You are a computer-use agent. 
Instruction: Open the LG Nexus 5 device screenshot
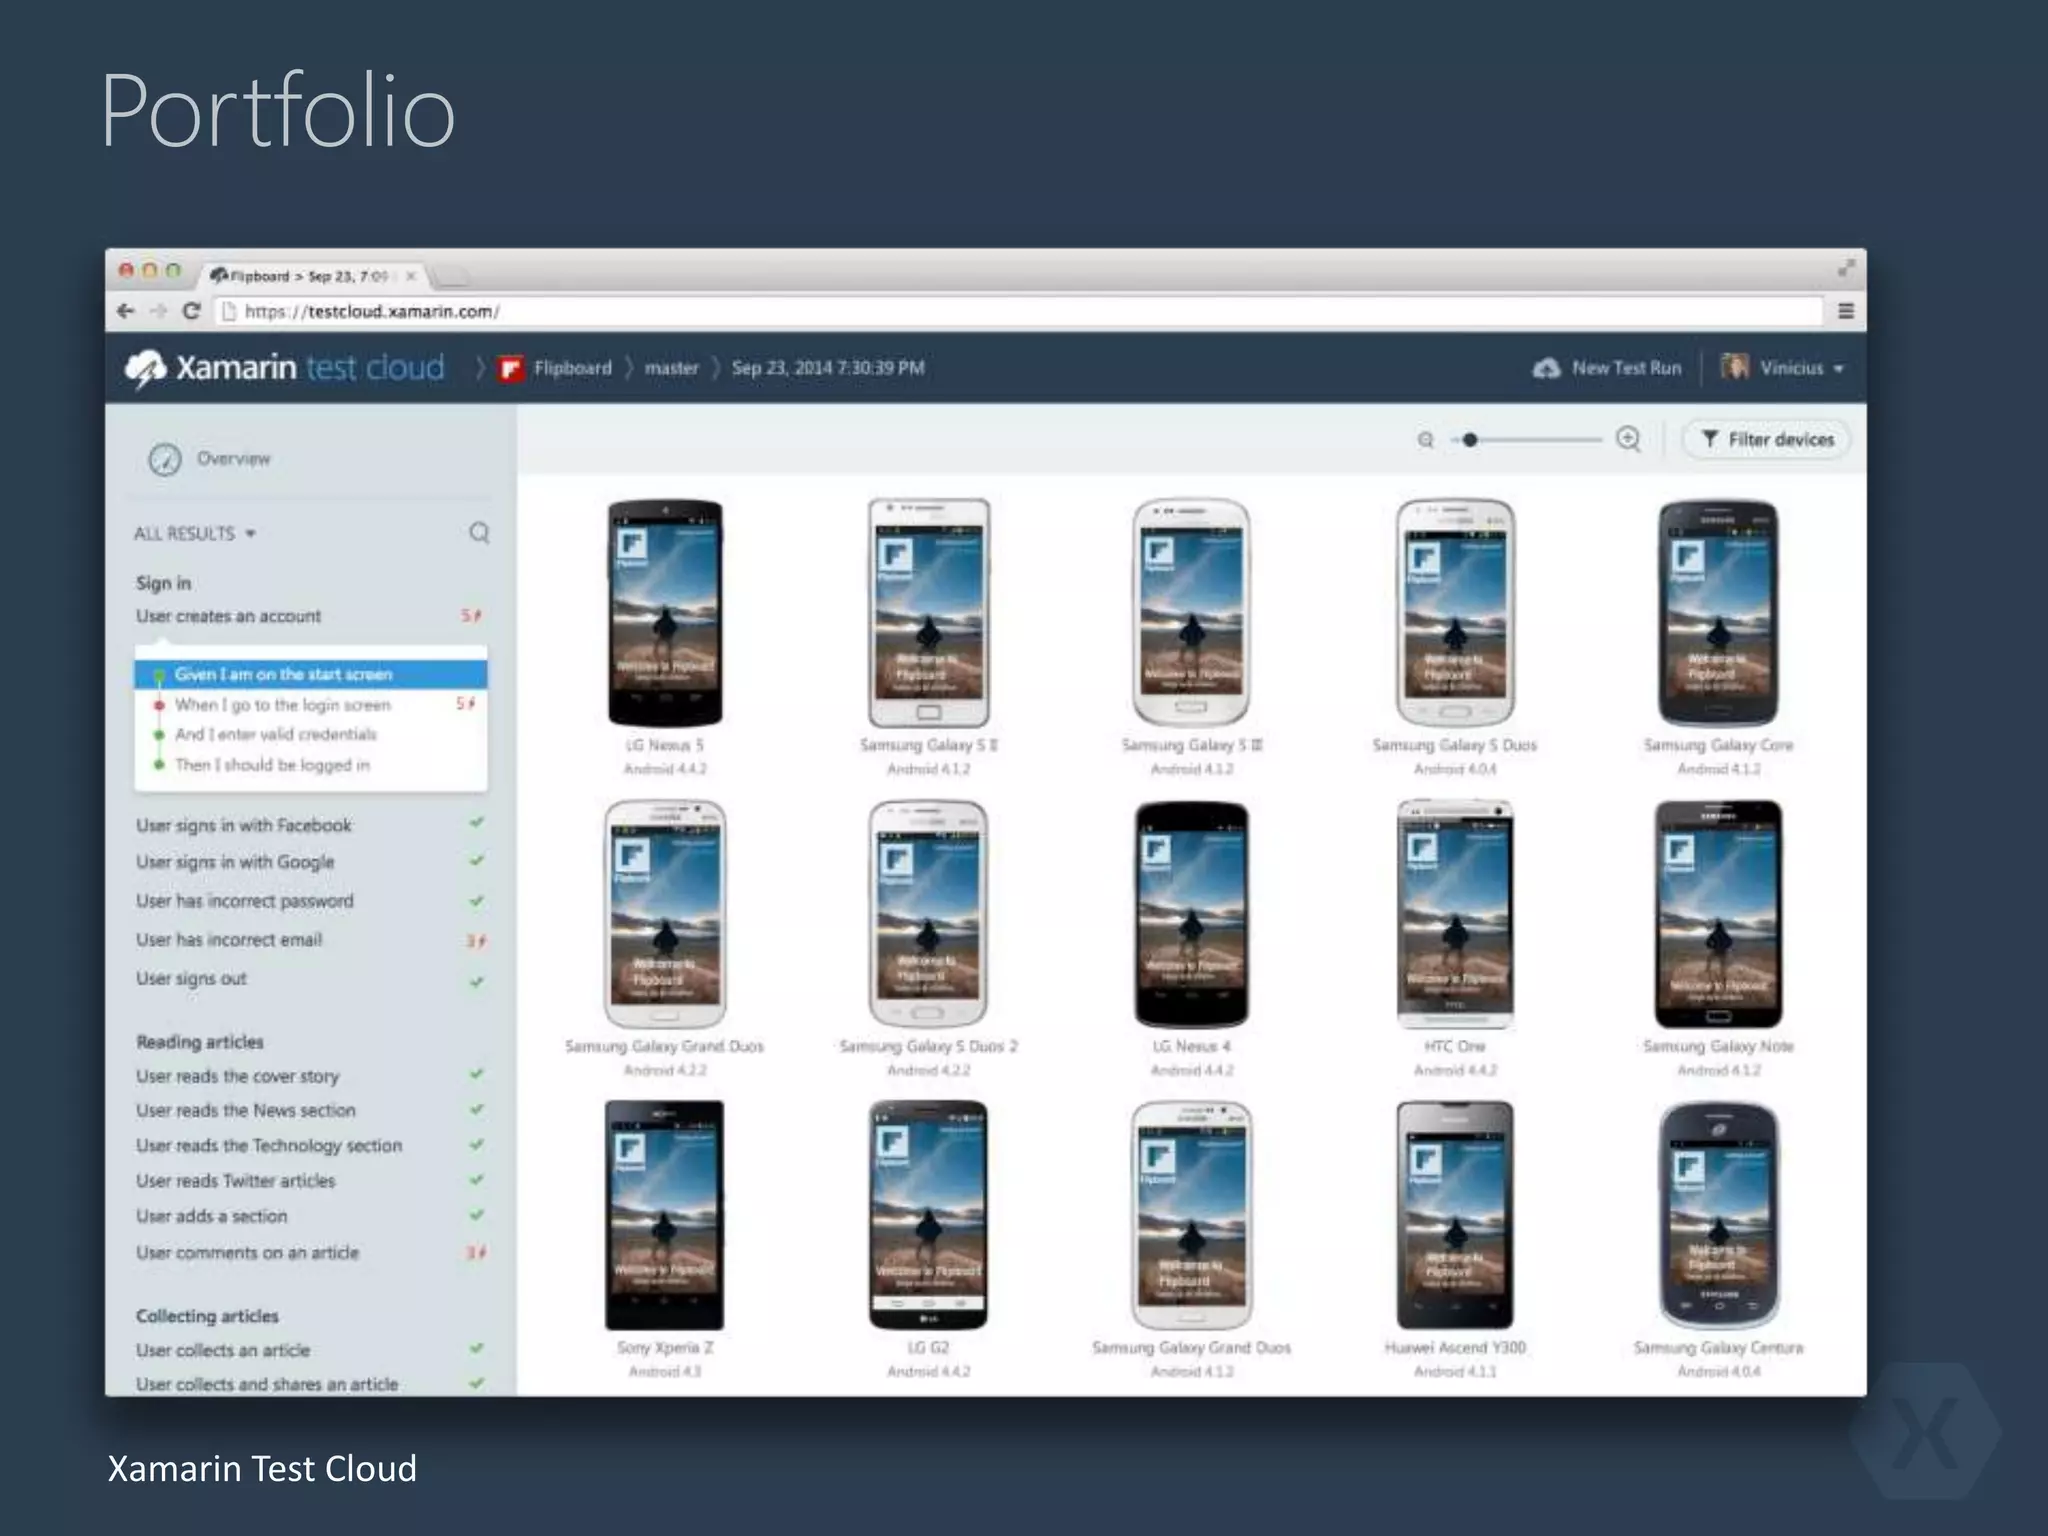[x=665, y=612]
